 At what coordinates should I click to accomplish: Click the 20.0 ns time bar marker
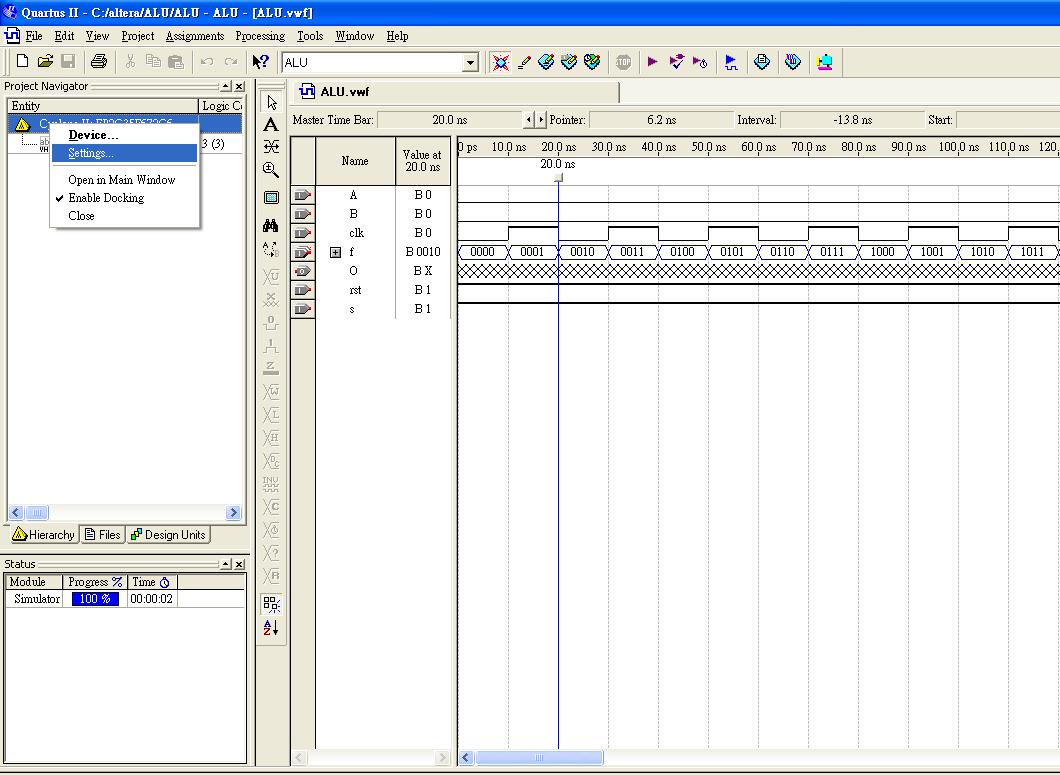pyautogui.click(x=558, y=177)
